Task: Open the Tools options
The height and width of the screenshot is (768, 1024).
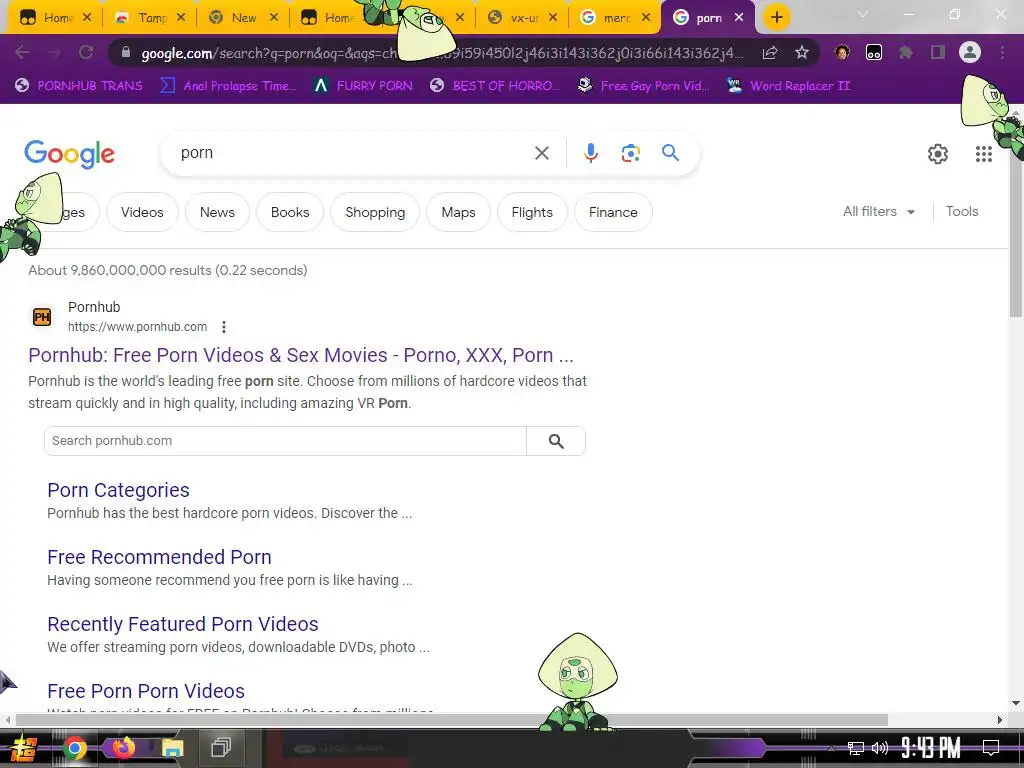Action: (962, 212)
